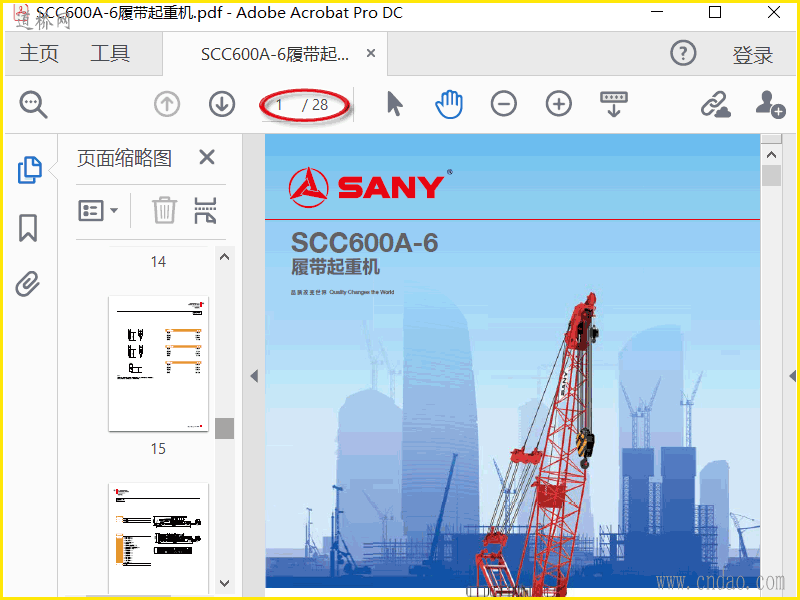Select the SCC600A-6 document tab
The width and height of the screenshot is (800, 600).
pyautogui.click(x=274, y=54)
